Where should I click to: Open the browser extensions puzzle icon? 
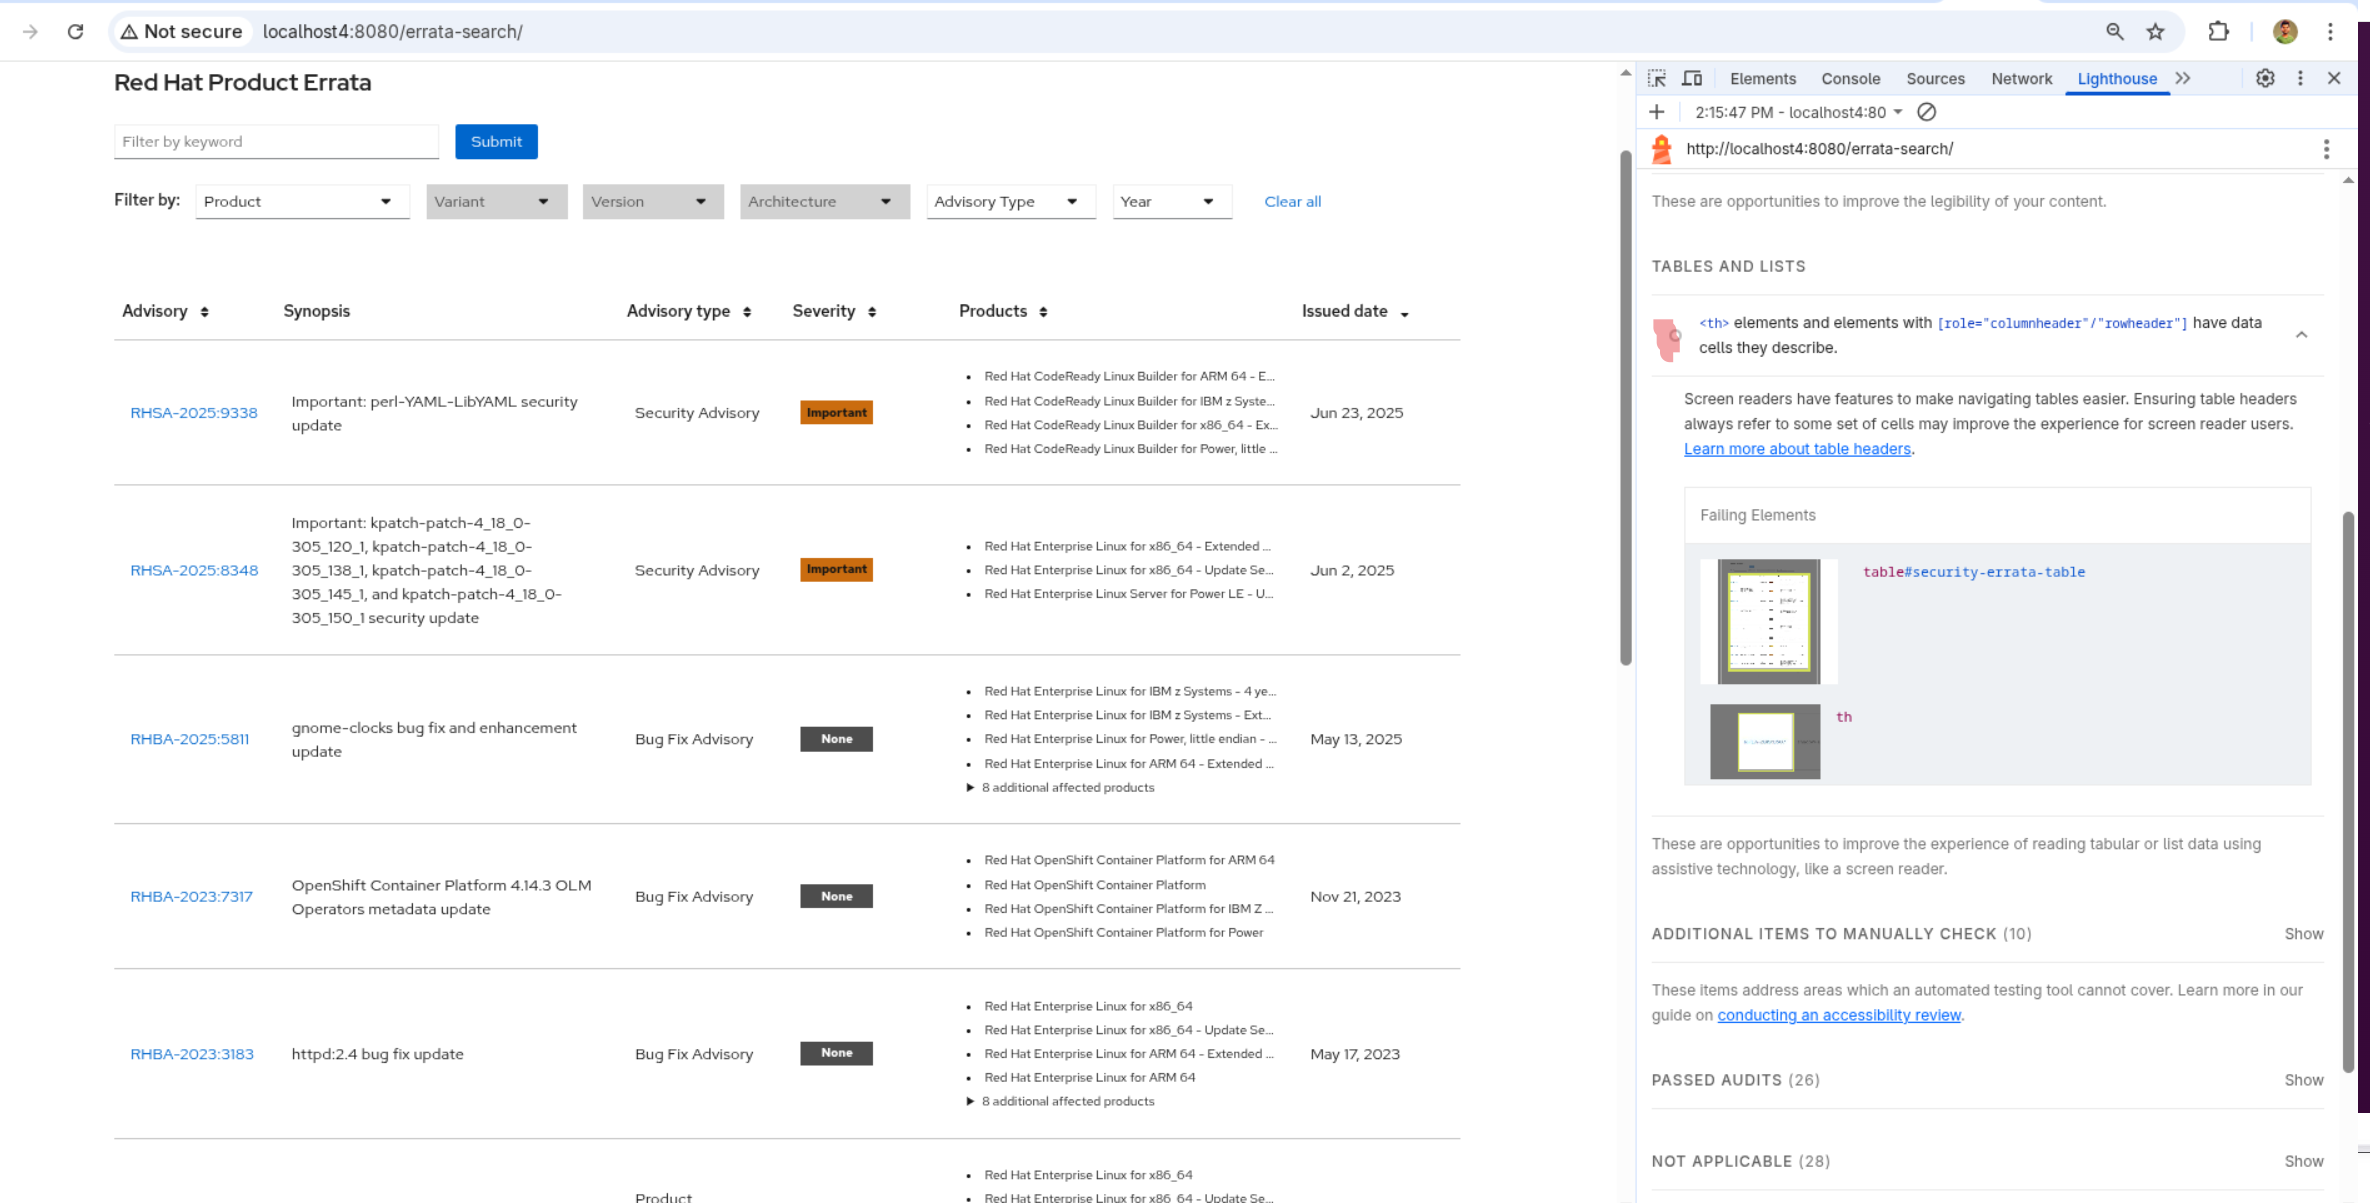pyautogui.click(x=2218, y=32)
